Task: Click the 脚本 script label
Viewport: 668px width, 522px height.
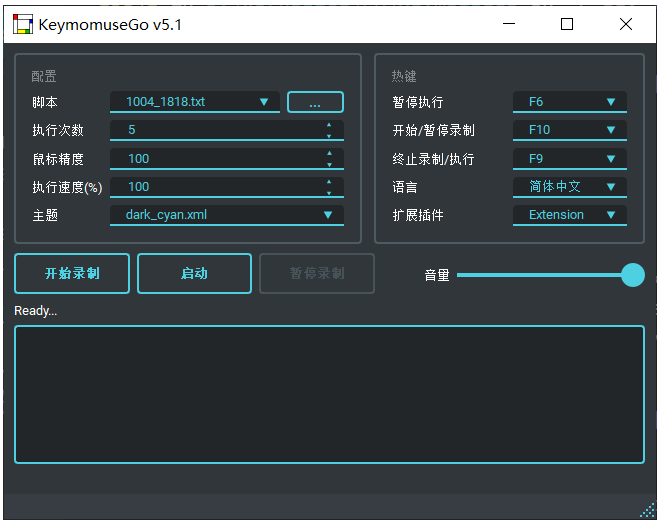Action: [45, 102]
